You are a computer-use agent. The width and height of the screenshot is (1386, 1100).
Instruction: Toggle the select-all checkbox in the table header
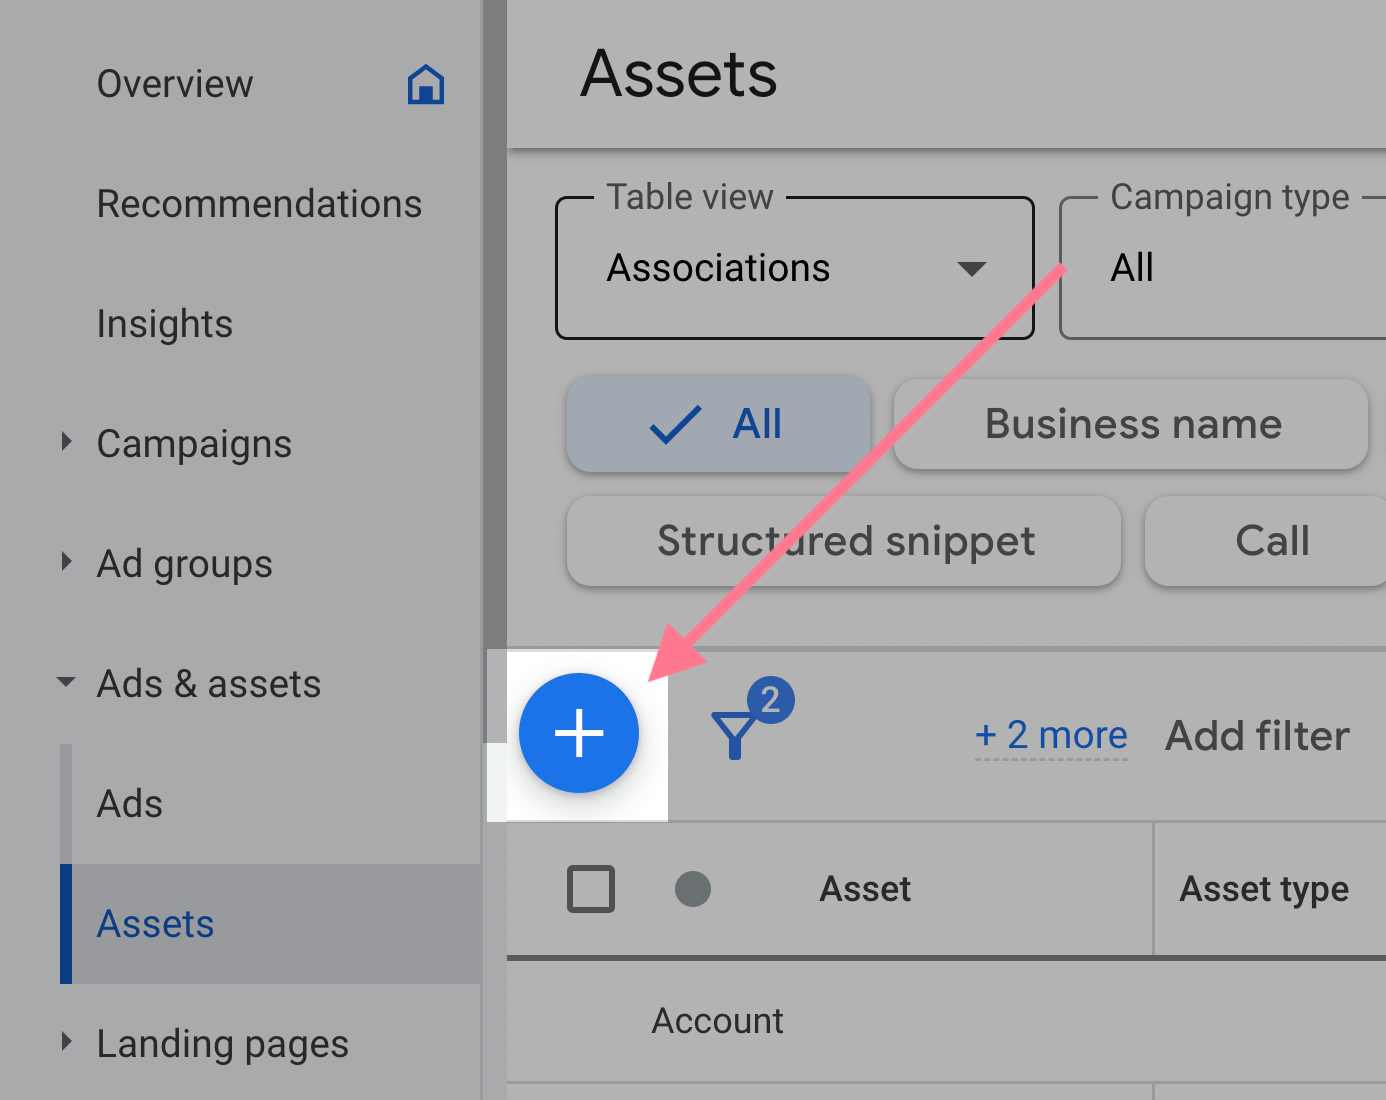click(590, 889)
